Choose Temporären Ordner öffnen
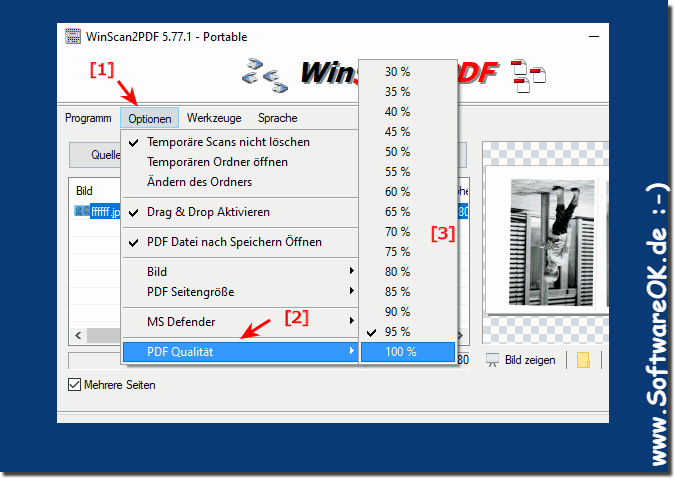 tap(240, 162)
